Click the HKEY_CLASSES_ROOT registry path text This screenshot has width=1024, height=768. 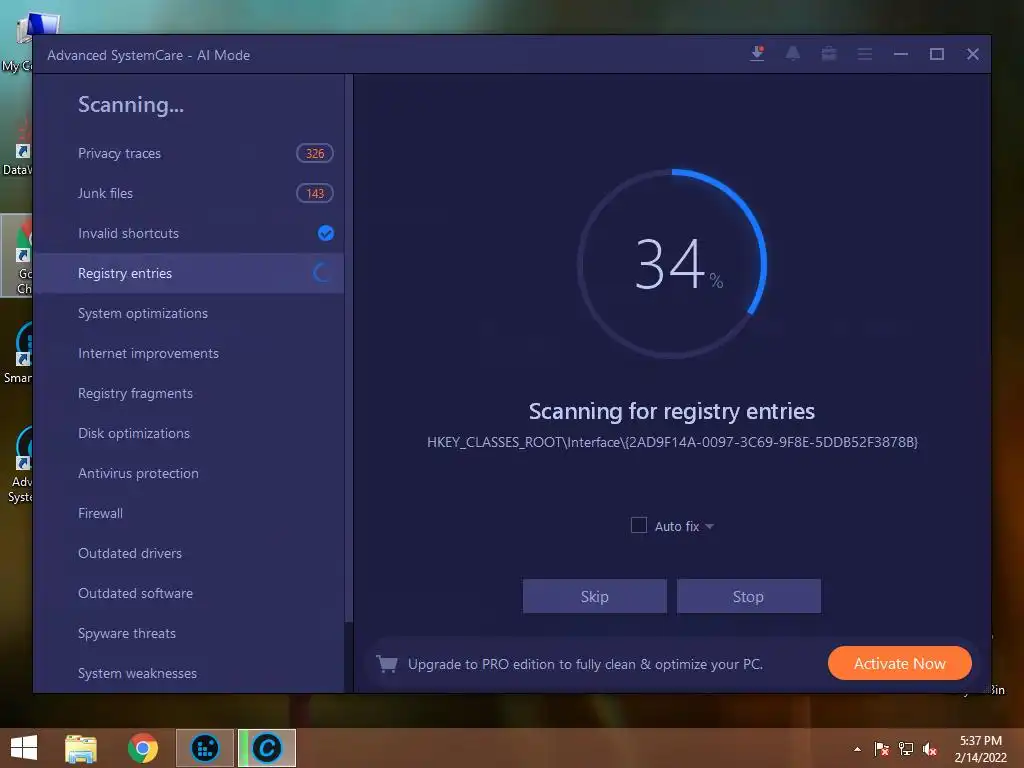pos(672,442)
